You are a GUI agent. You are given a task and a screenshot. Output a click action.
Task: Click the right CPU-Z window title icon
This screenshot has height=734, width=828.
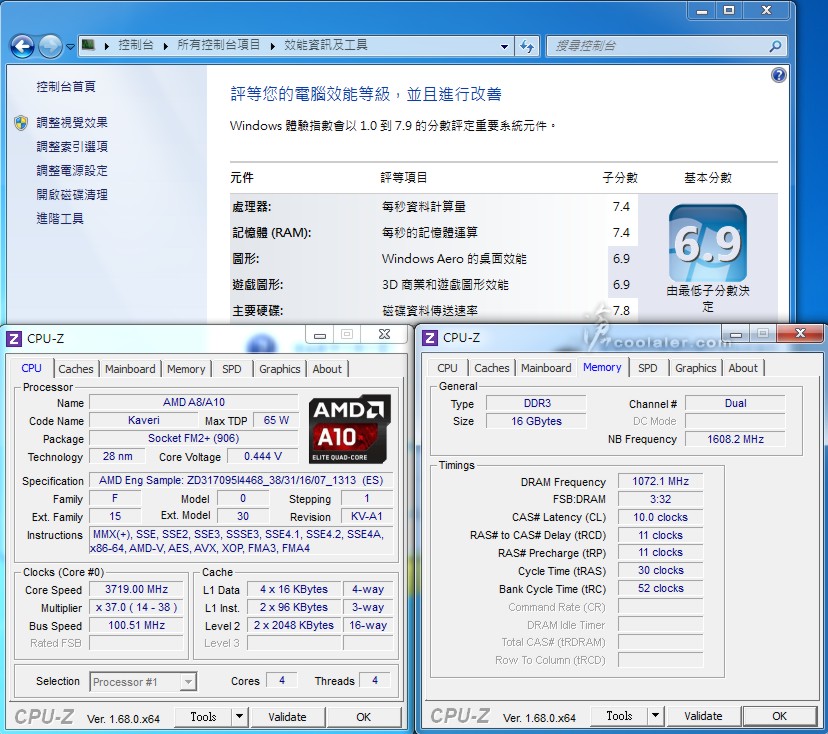click(430, 337)
